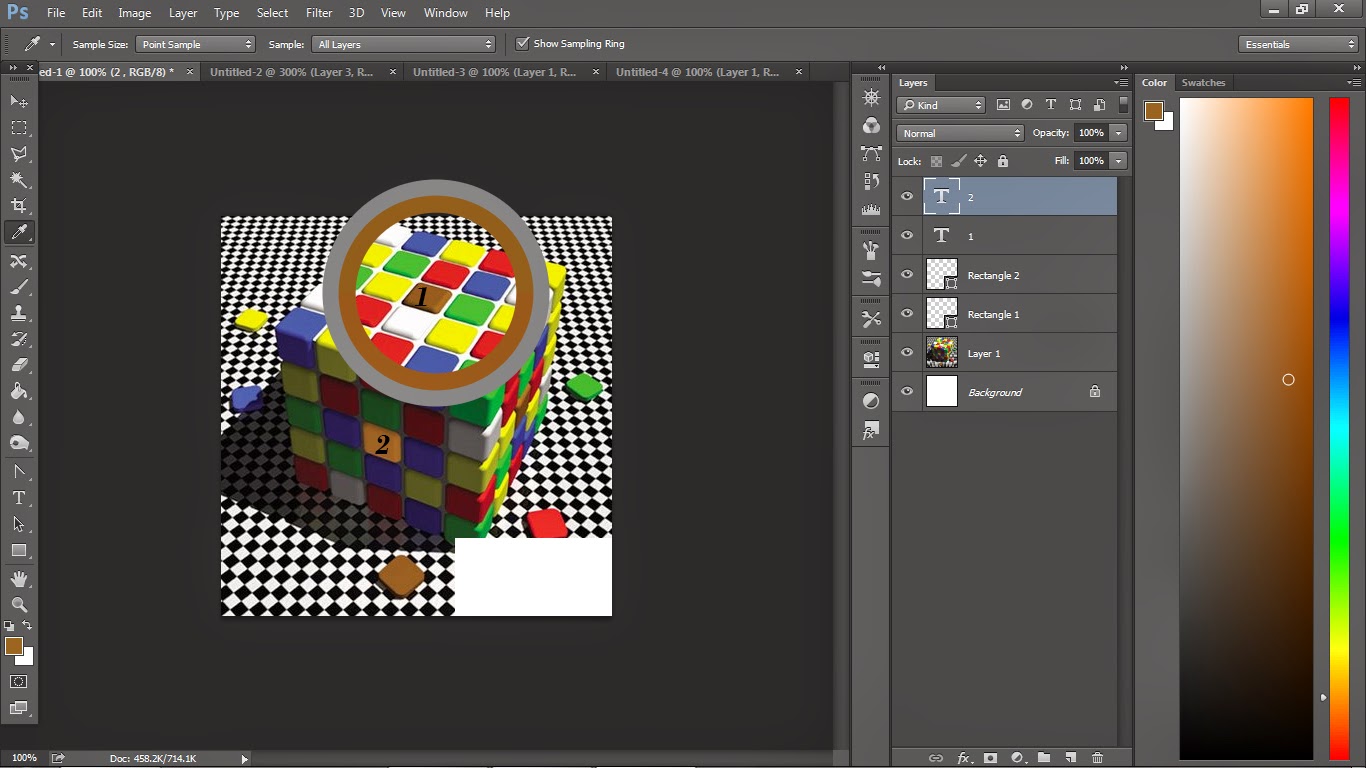The height and width of the screenshot is (768, 1366).
Task: Uncheck Show Sampling Ring
Action: pos(522,43)
